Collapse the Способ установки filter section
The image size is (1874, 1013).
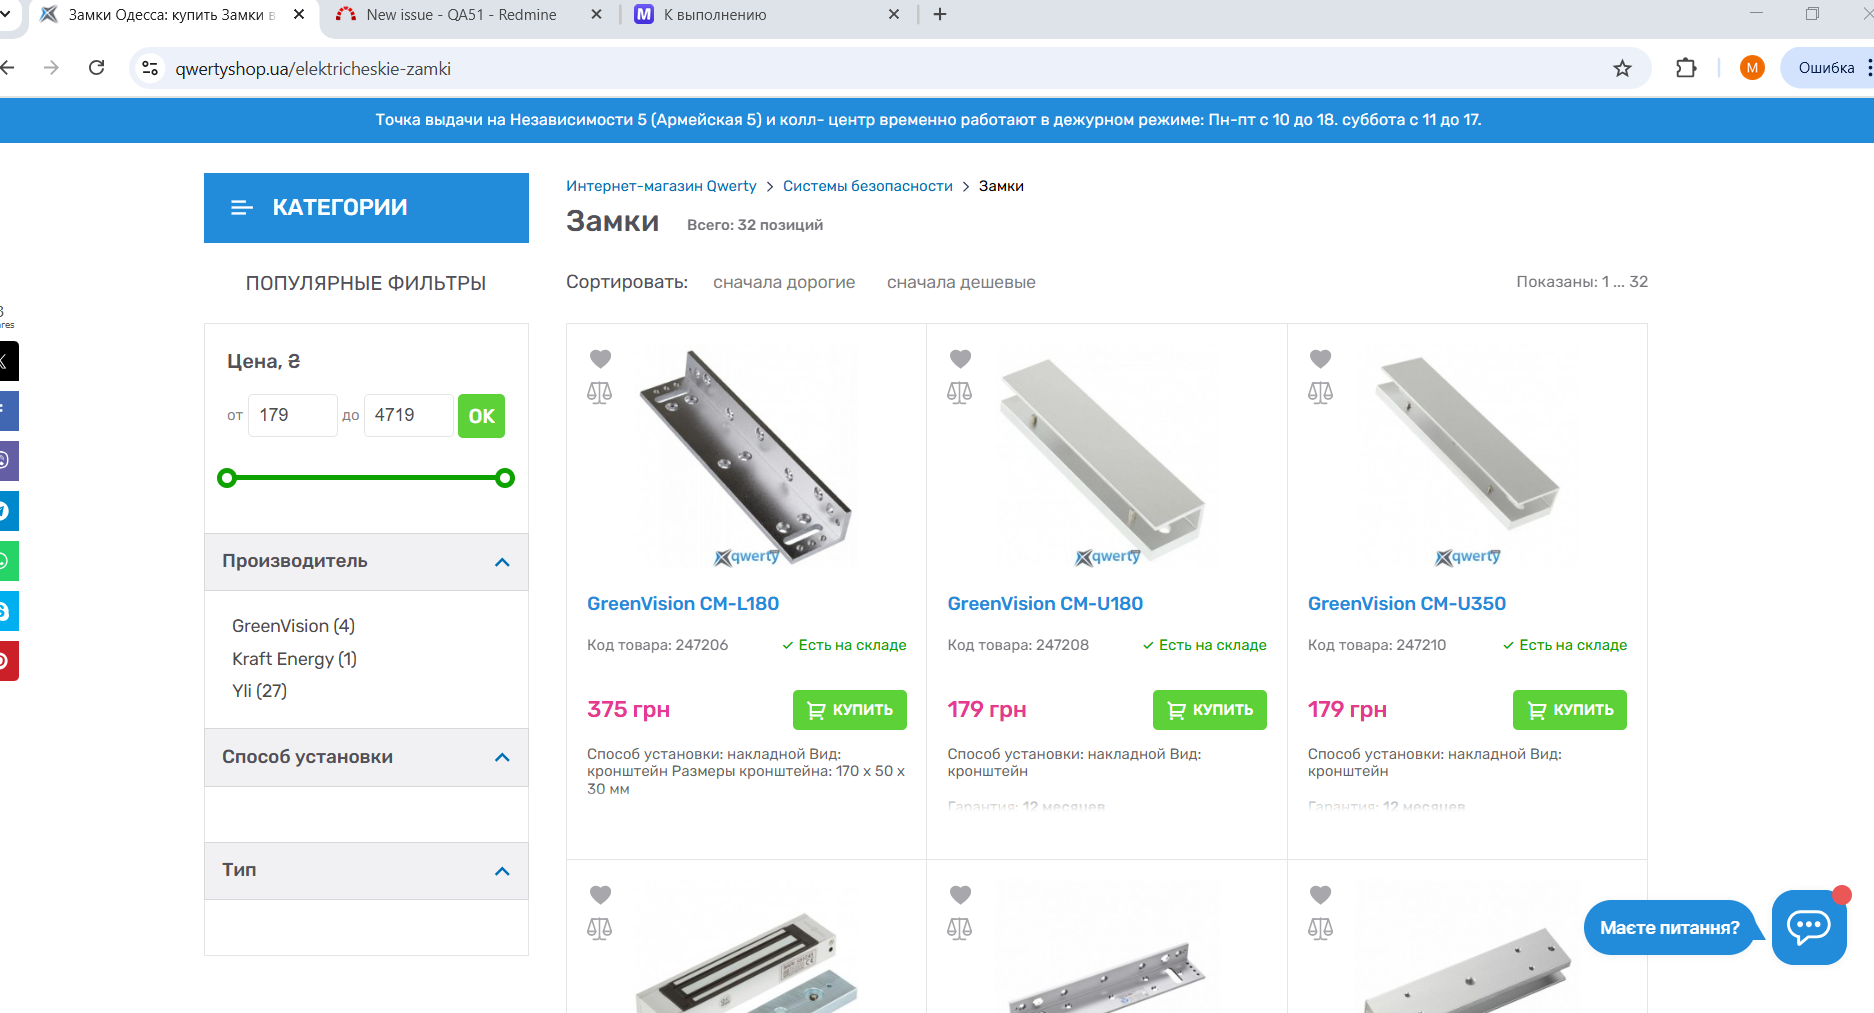[502, 758]
